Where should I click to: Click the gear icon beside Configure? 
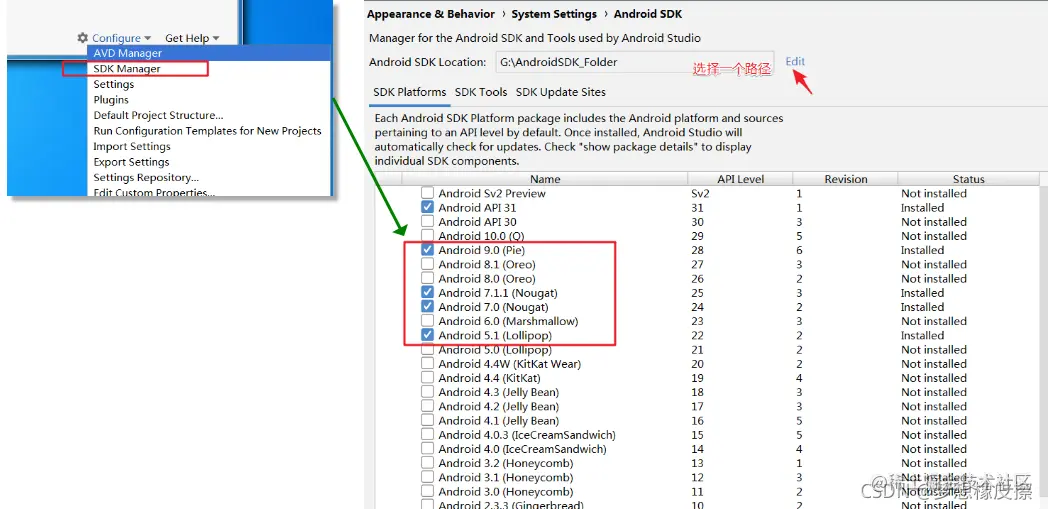(x=82, y=38)
